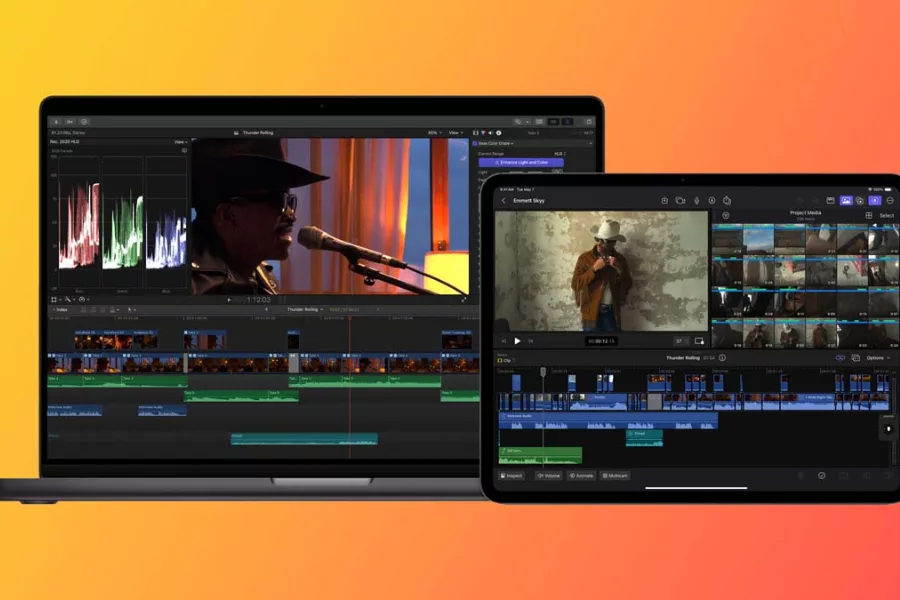Screen dimensions: 900x600
Task: Click the red playhead in Mac timeline
Action: click(x=350, y=385)
